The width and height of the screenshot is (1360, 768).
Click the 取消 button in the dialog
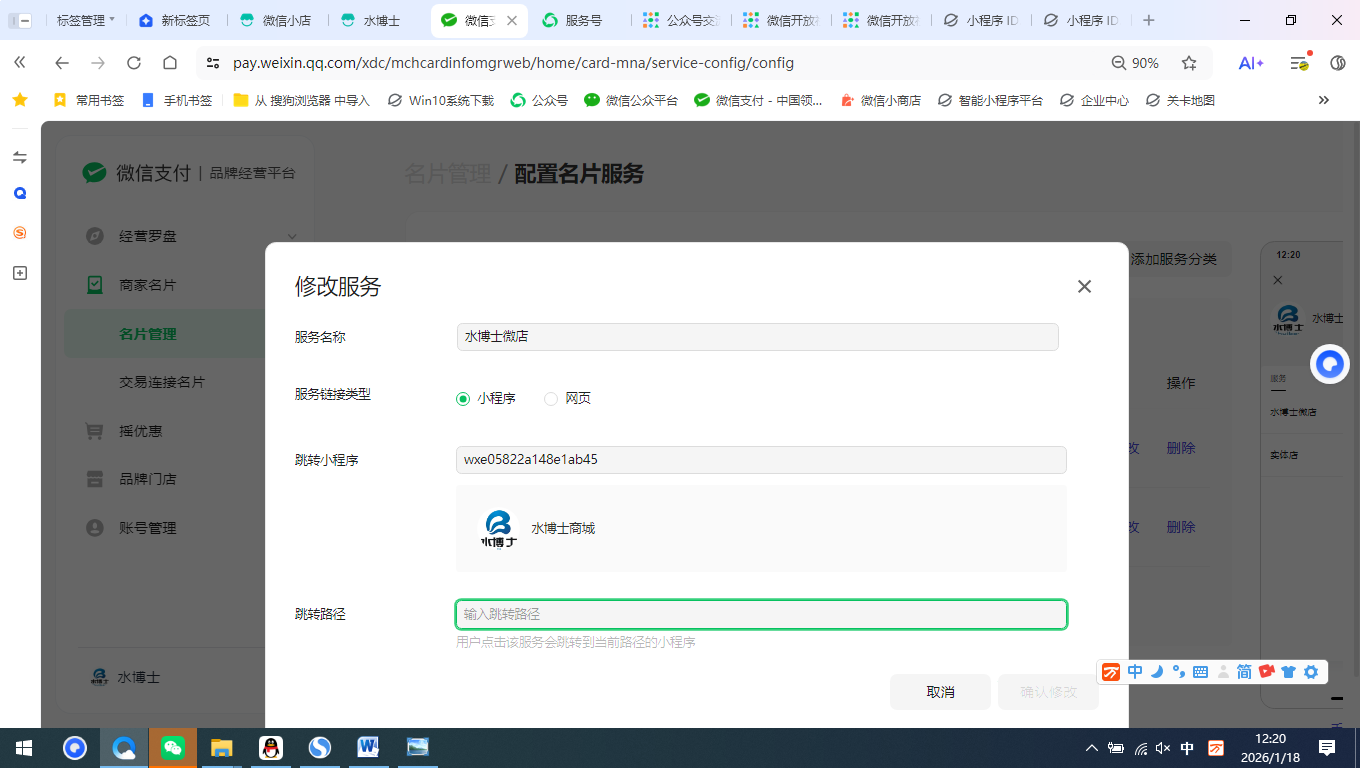940,692
